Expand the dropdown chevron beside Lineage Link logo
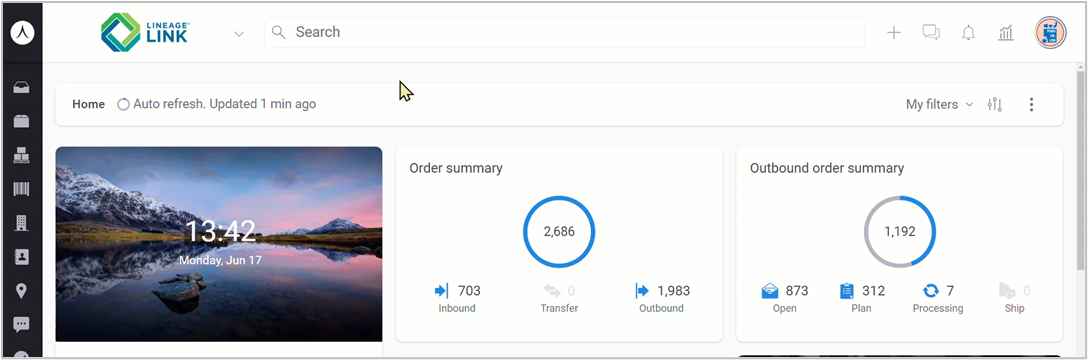Viewport: 1088px width, 360px height. point(239,33)
